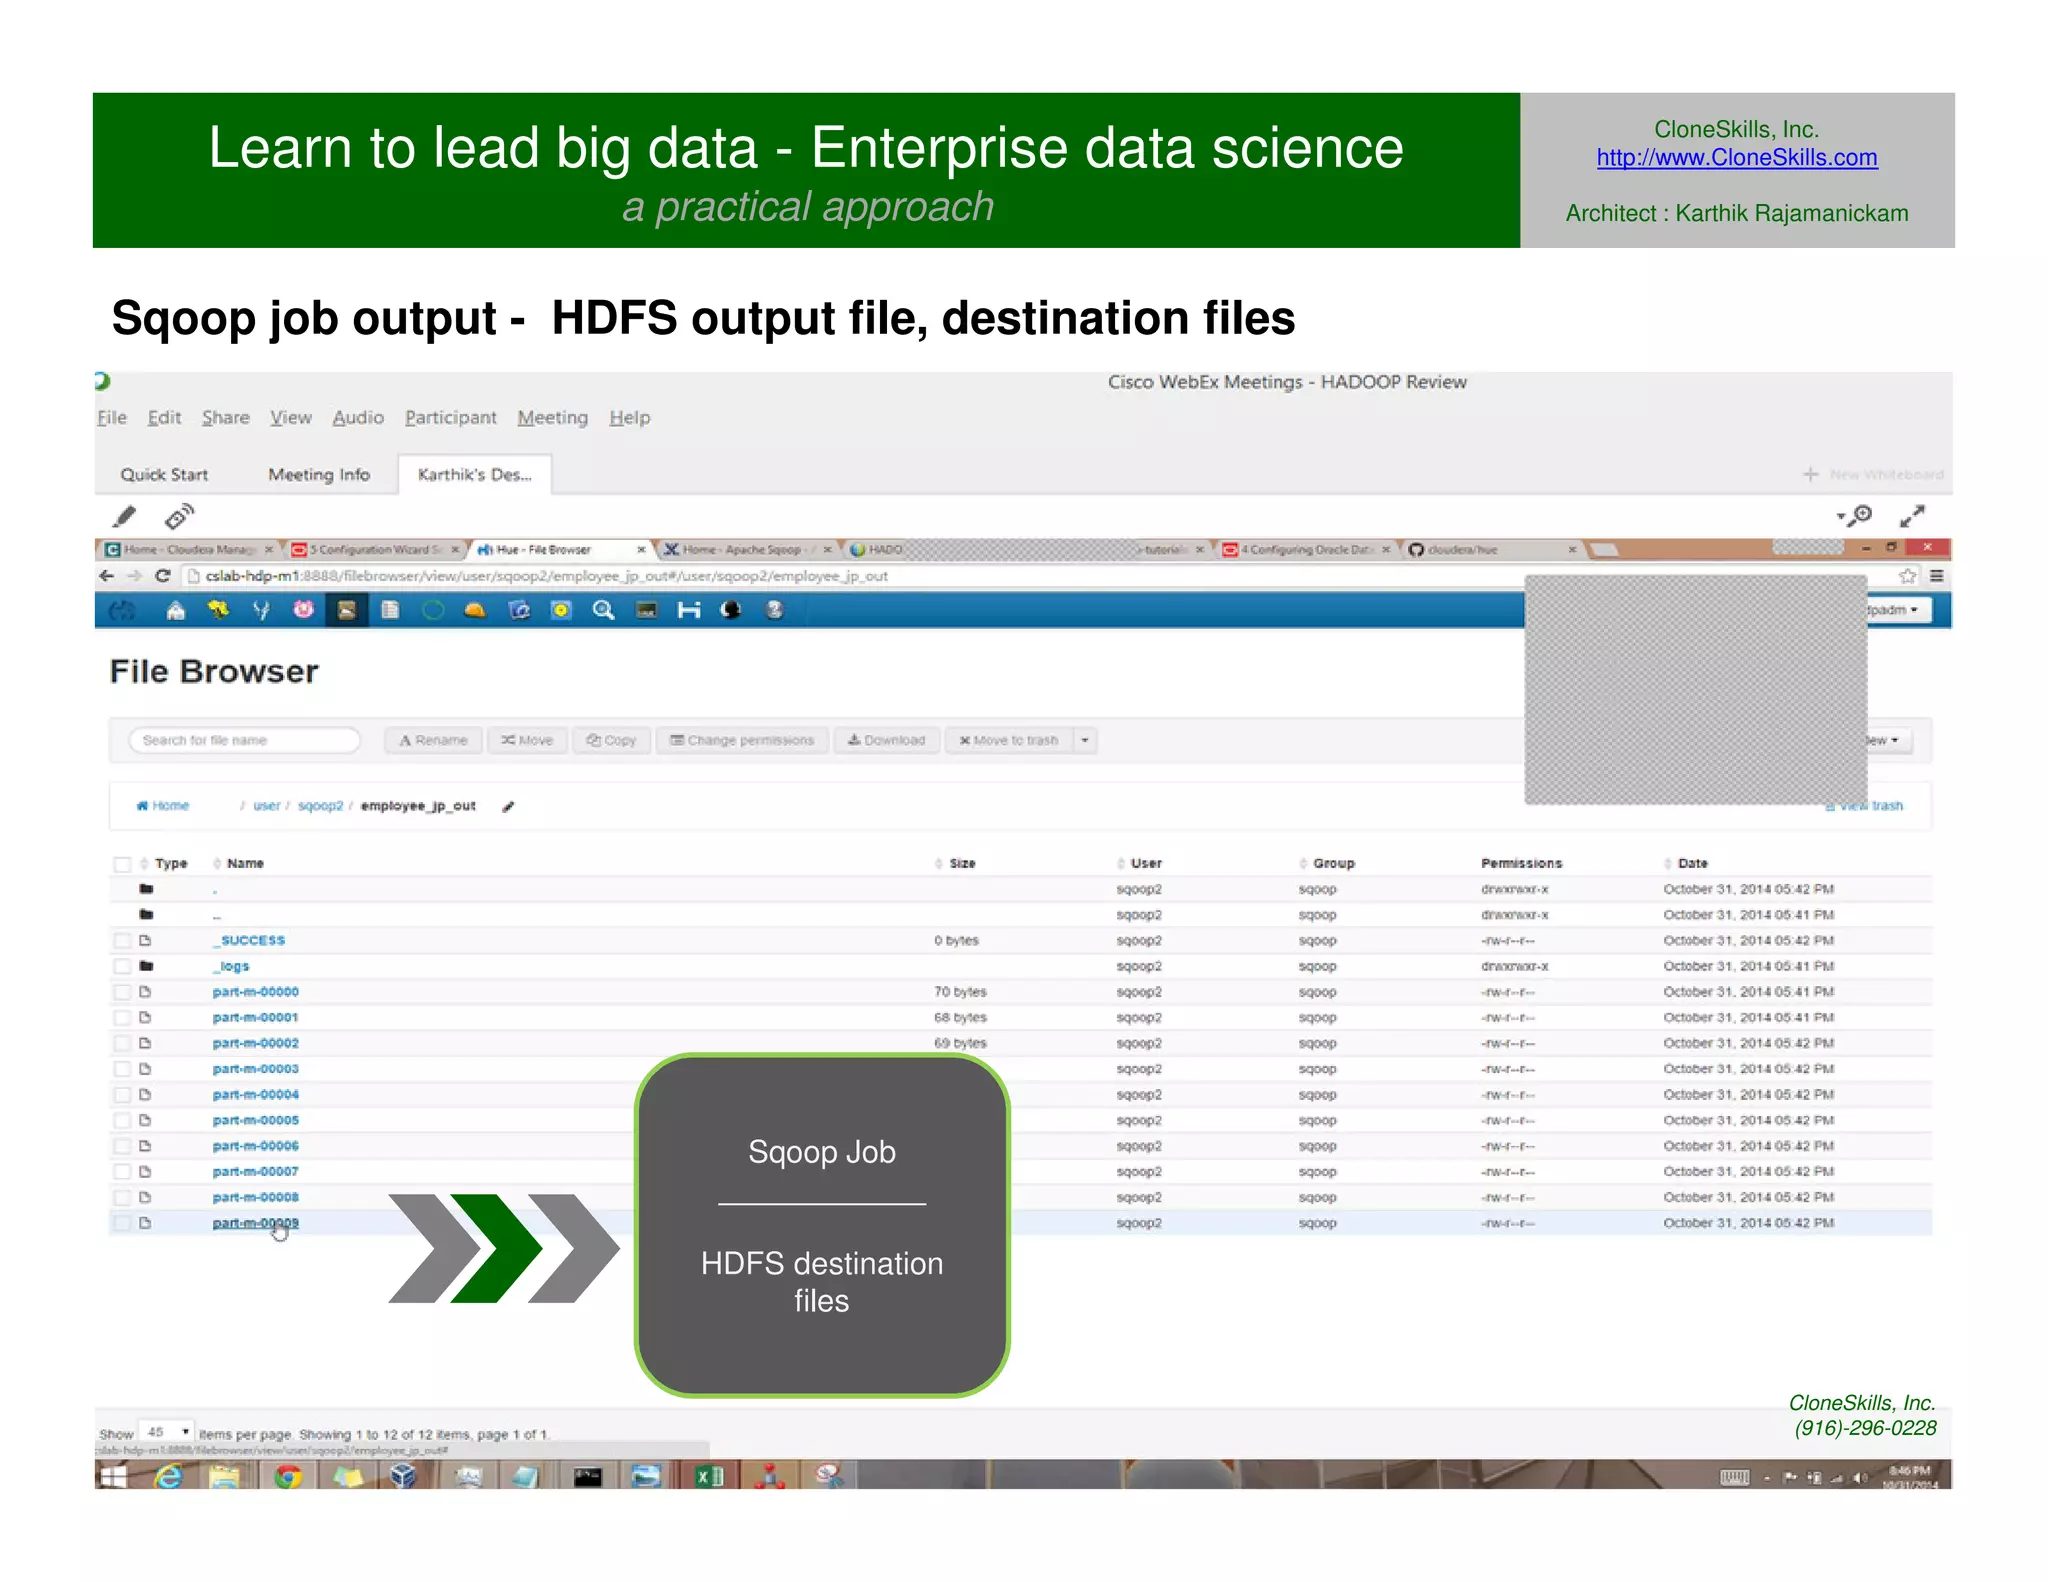This screenshot has height=1582, width=2048.
Task: Sort by Date column header
Action: pyautogui.click(x=1692, y=864)
